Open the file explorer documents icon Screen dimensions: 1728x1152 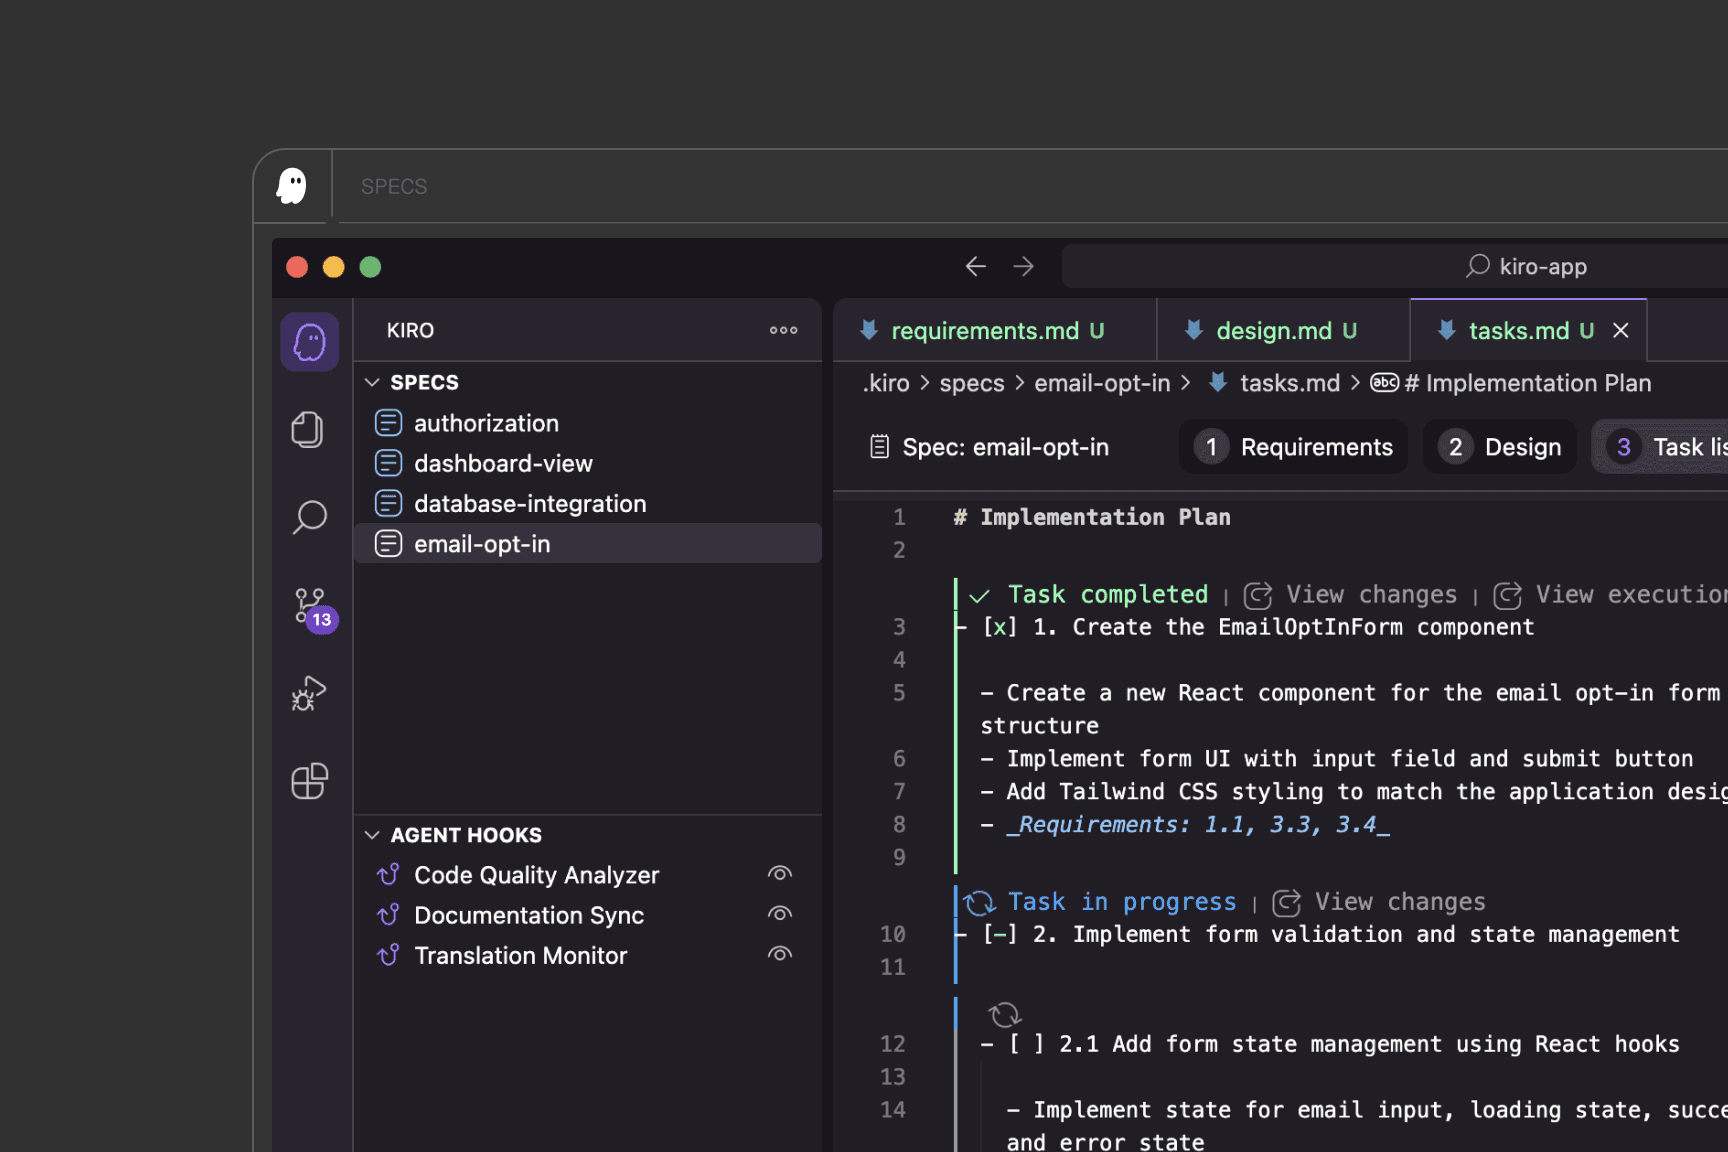(307, 429)
